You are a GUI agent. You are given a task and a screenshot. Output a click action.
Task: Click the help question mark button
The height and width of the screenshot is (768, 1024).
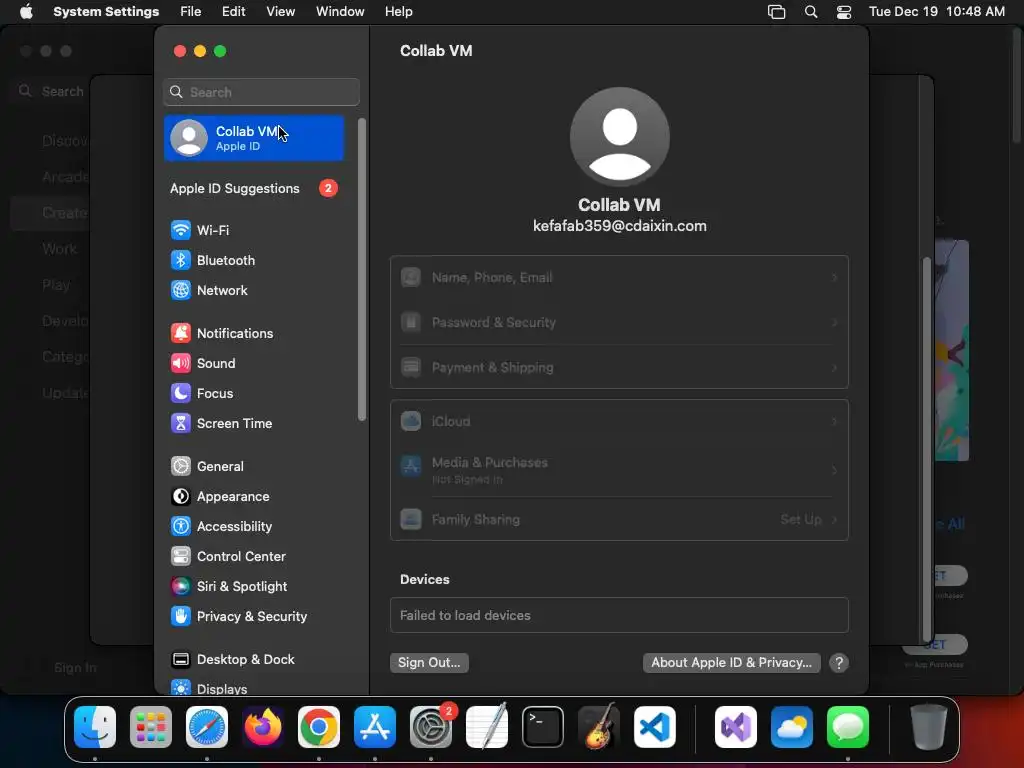pos(839,663)
